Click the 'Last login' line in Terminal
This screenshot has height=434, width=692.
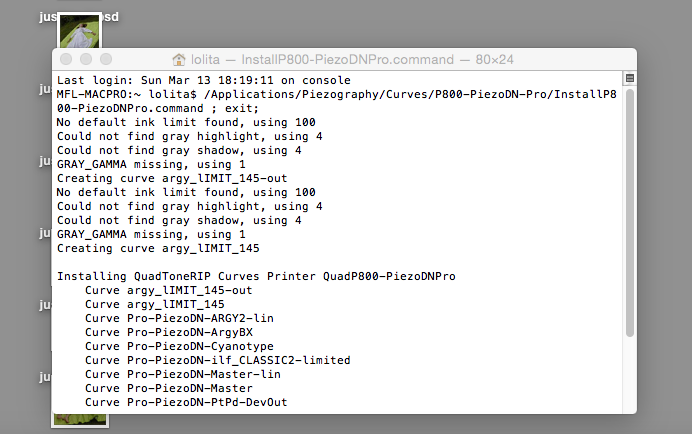(x=203, y=80)
